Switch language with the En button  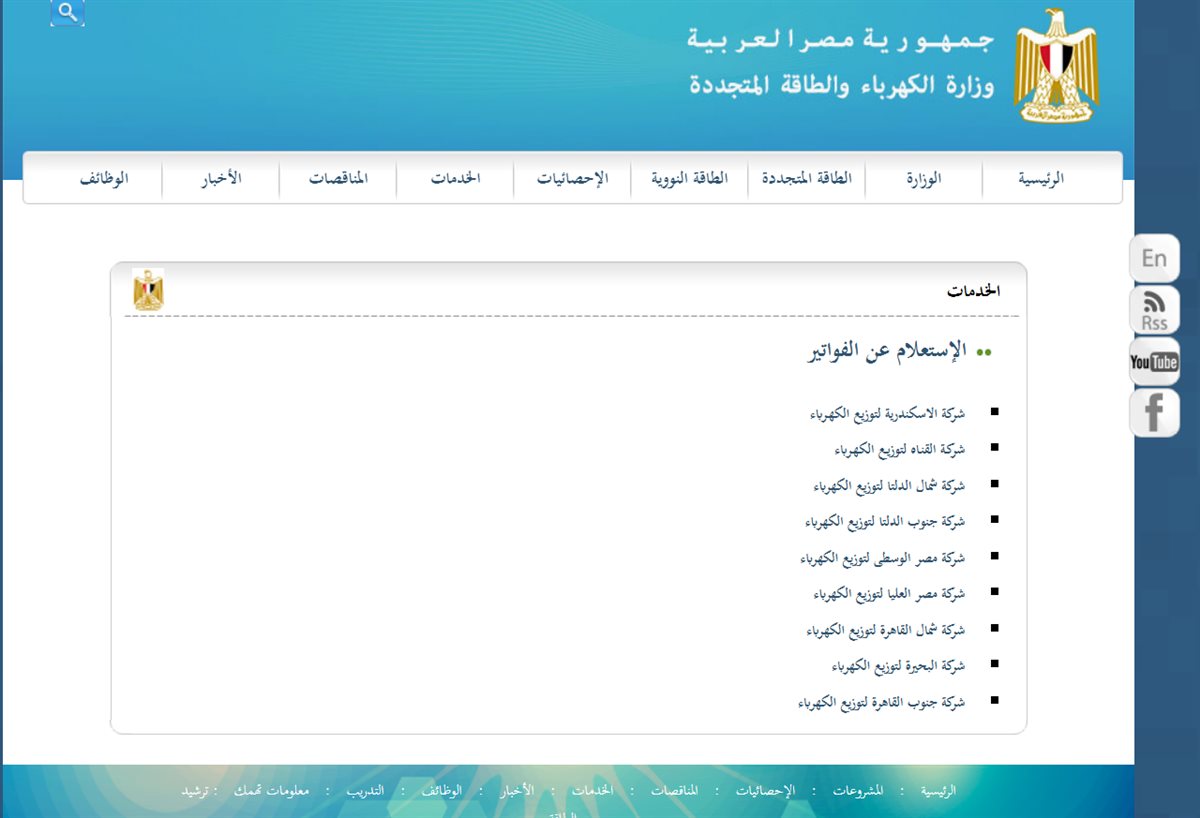1154,259
